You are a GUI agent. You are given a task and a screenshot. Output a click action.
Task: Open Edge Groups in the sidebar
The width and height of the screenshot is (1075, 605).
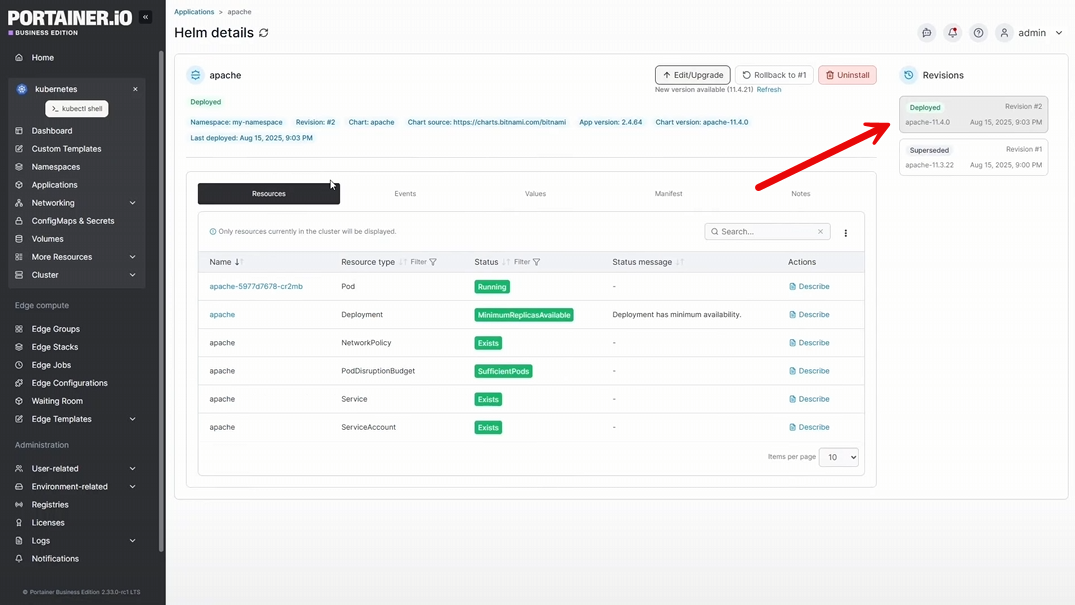(x=56, y=329)
